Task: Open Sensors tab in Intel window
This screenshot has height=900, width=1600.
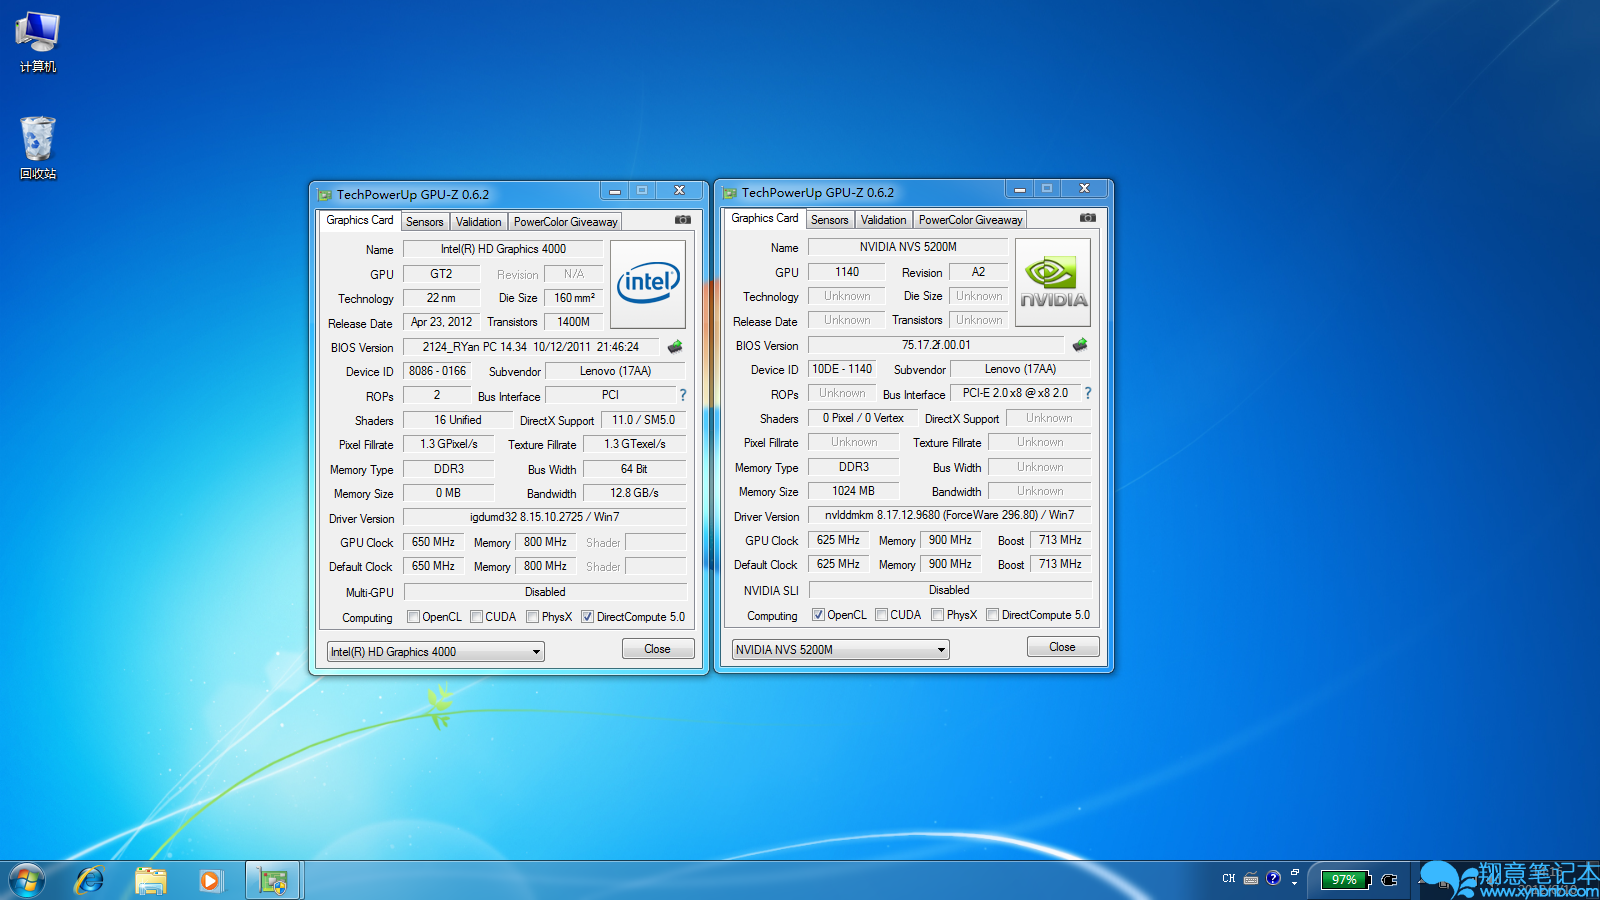Action: (425, 222)
